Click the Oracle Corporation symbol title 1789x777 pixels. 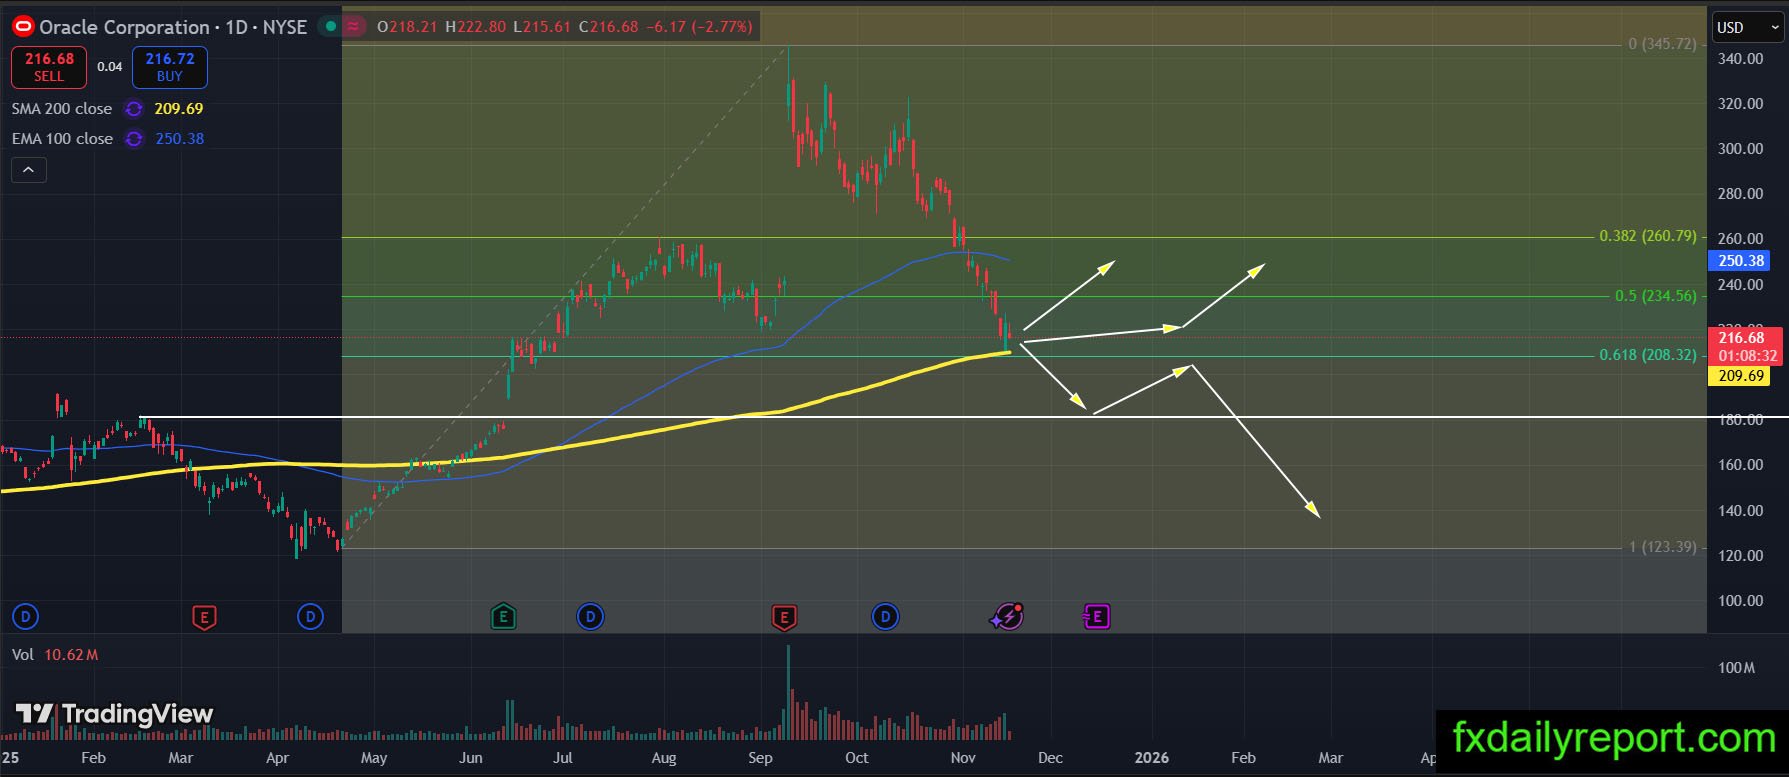pyautogui.click(x=124, y=27)
